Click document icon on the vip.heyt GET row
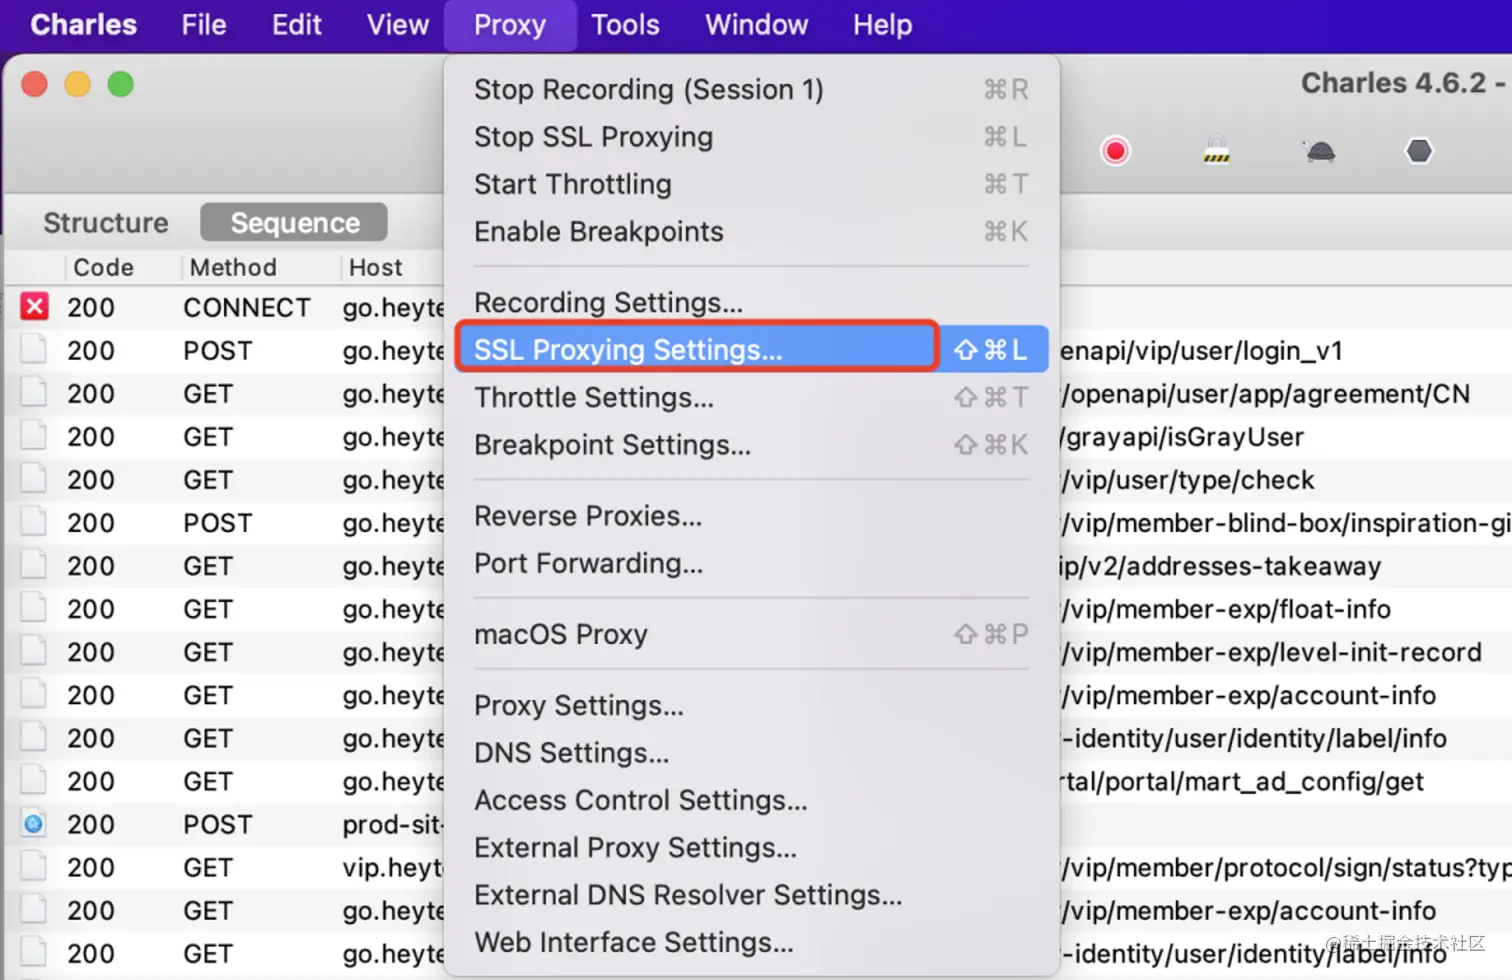1512x980 pixels. [34, 867]
